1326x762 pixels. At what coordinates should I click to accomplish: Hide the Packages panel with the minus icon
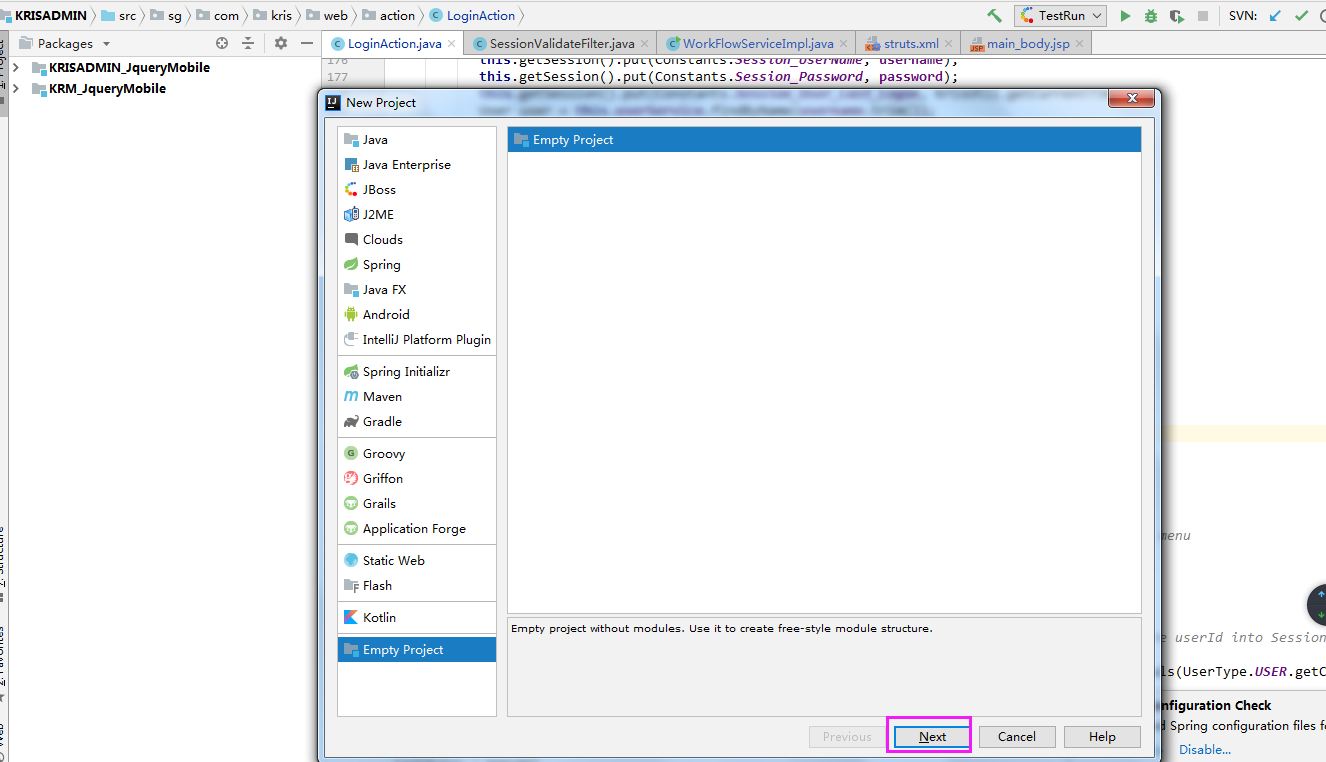[306, 43]
